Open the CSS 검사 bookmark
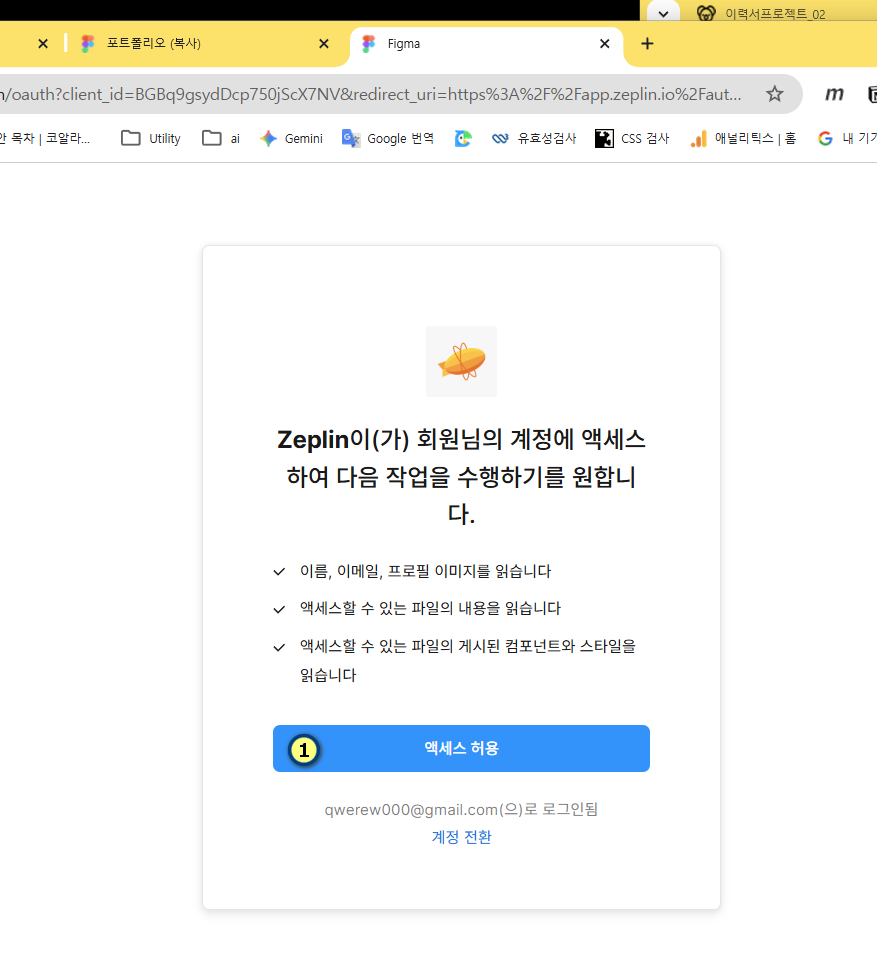 click(632, 139)
